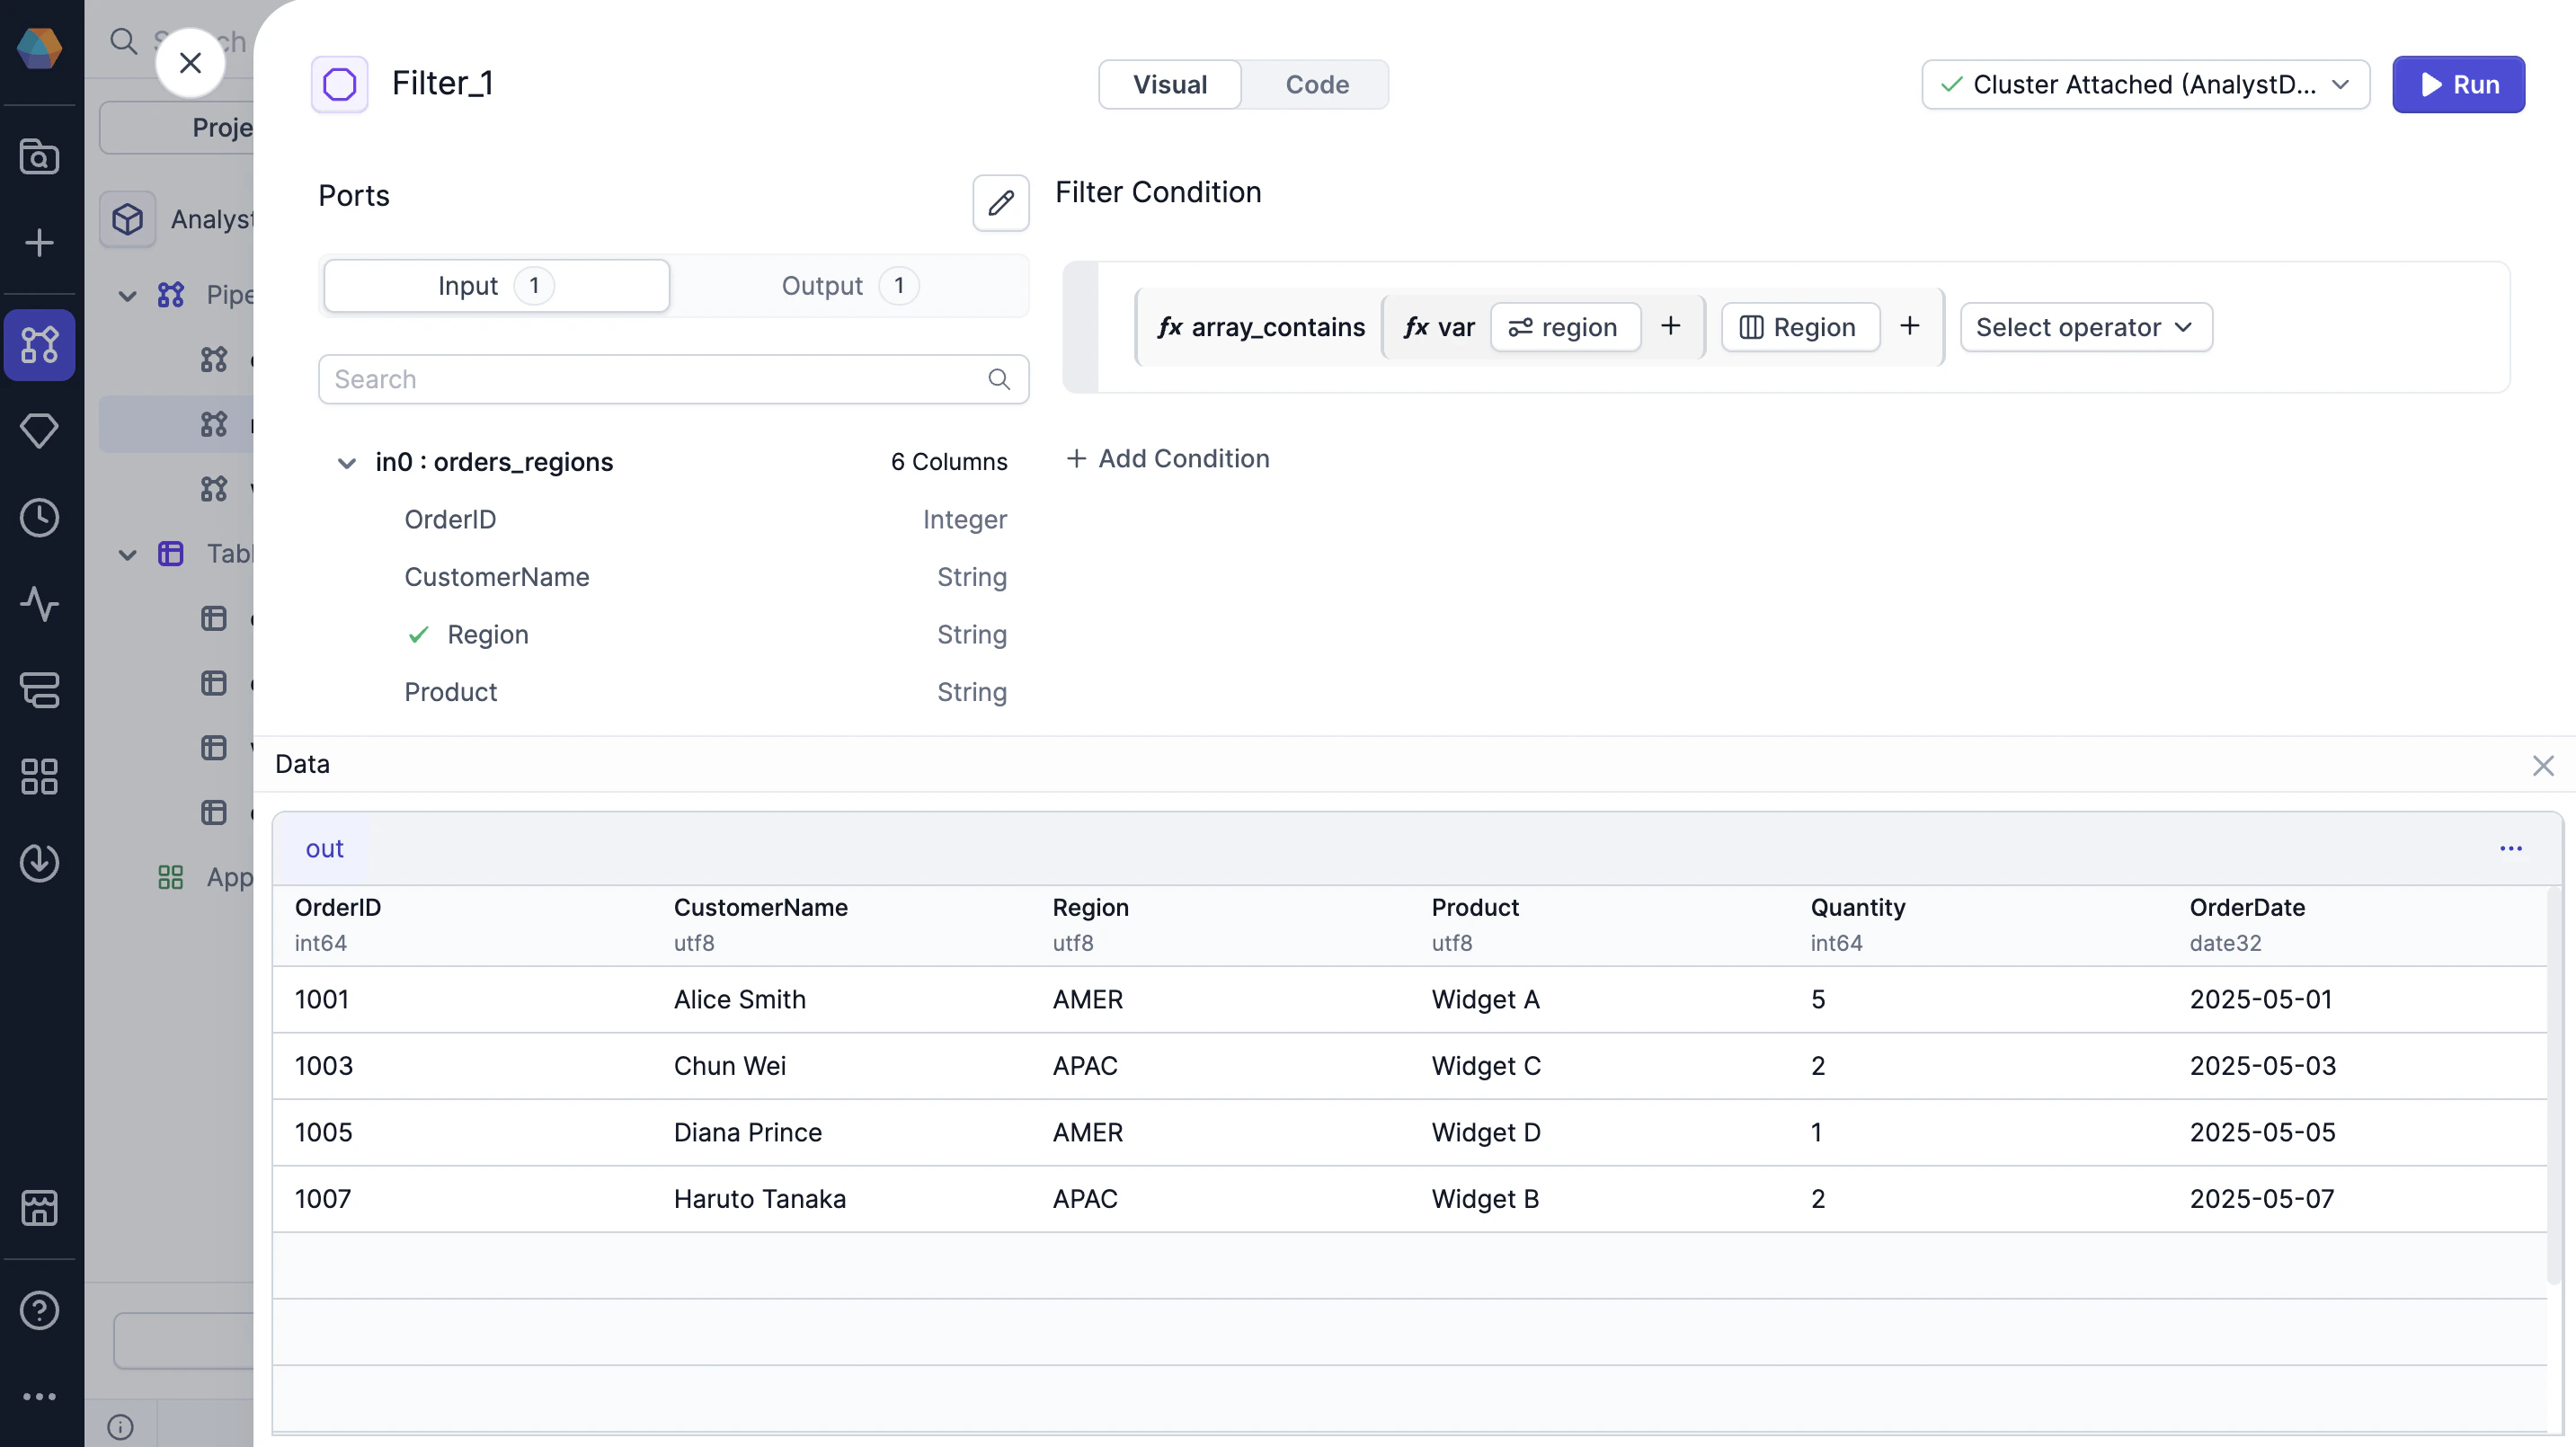Click Add Condition link

point(1167,458)
